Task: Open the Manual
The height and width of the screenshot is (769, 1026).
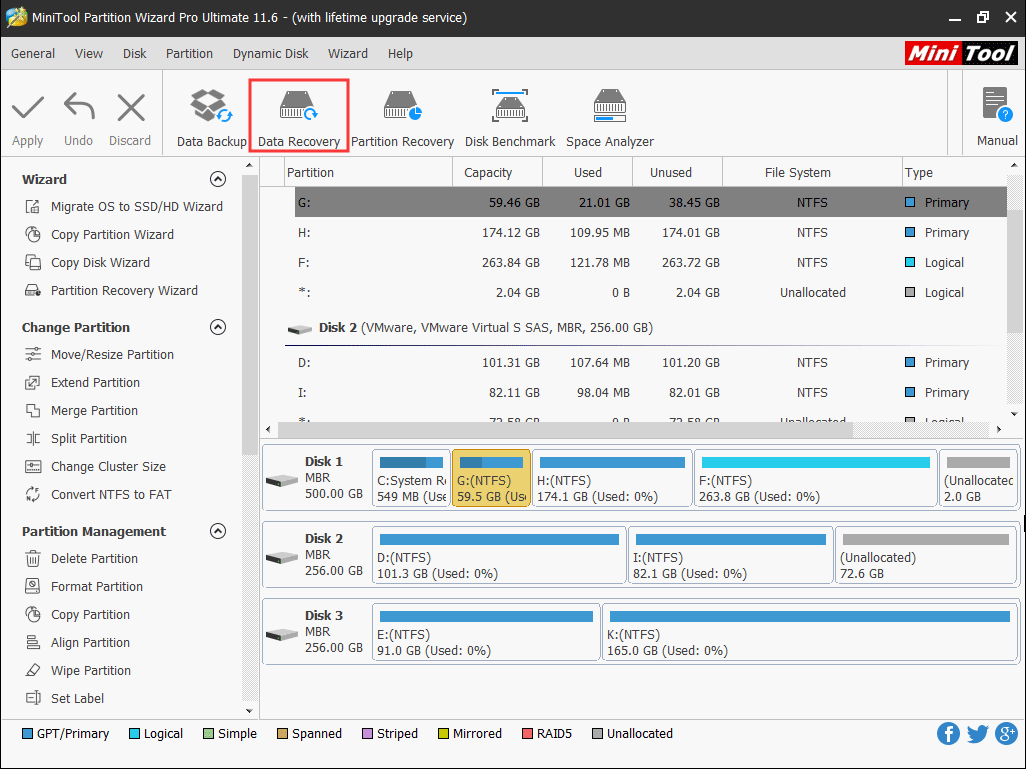Action: click(995, 115)
